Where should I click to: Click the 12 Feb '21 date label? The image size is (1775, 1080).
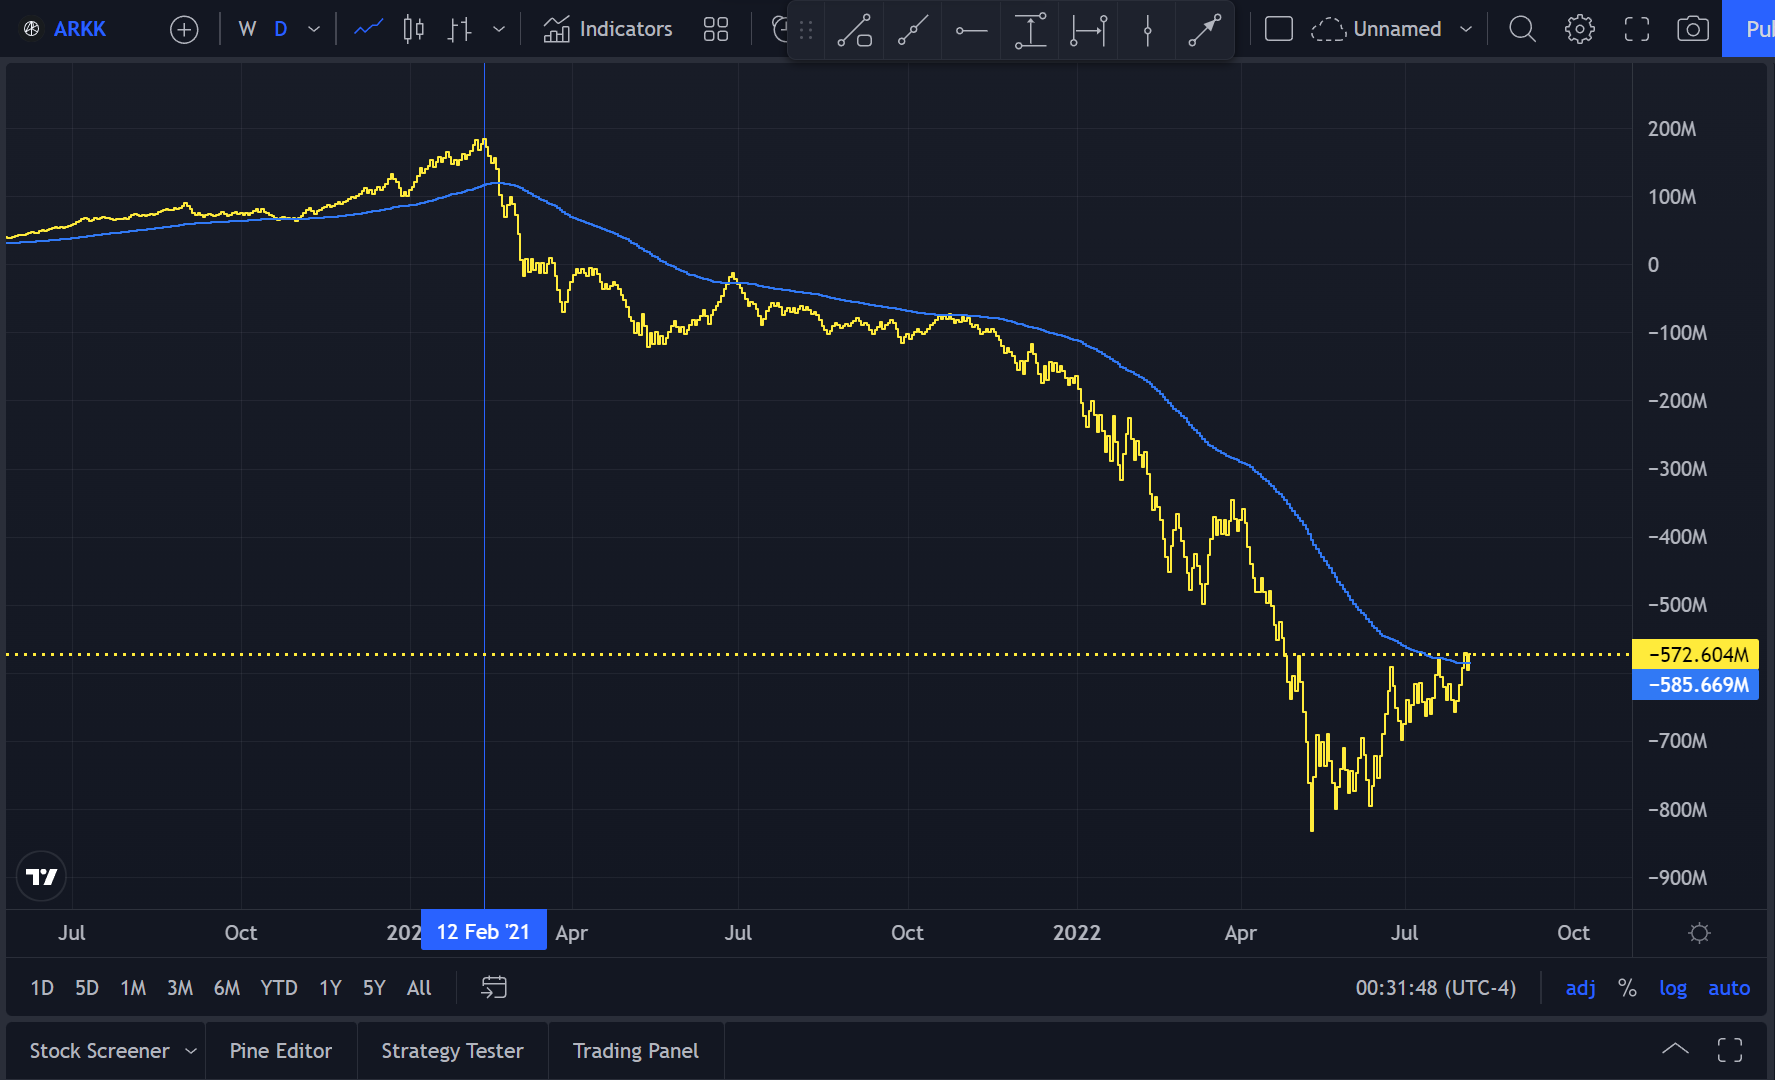click(483, 931)
